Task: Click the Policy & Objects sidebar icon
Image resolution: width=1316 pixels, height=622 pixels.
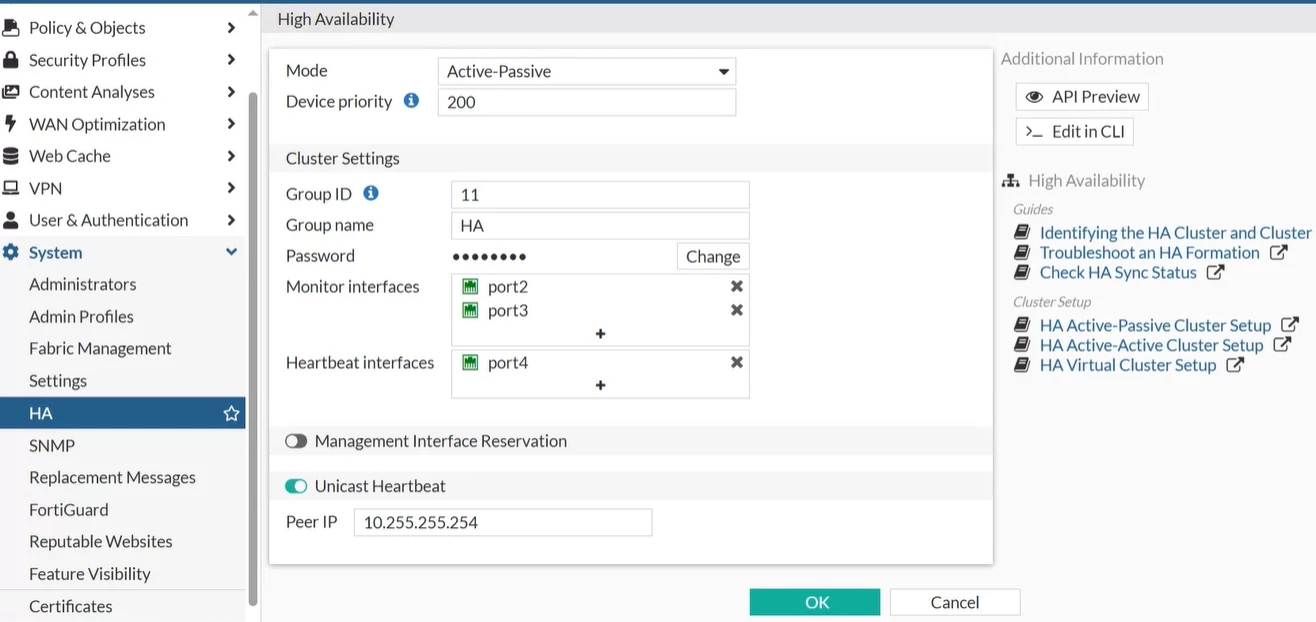Action: pos(11,28)
